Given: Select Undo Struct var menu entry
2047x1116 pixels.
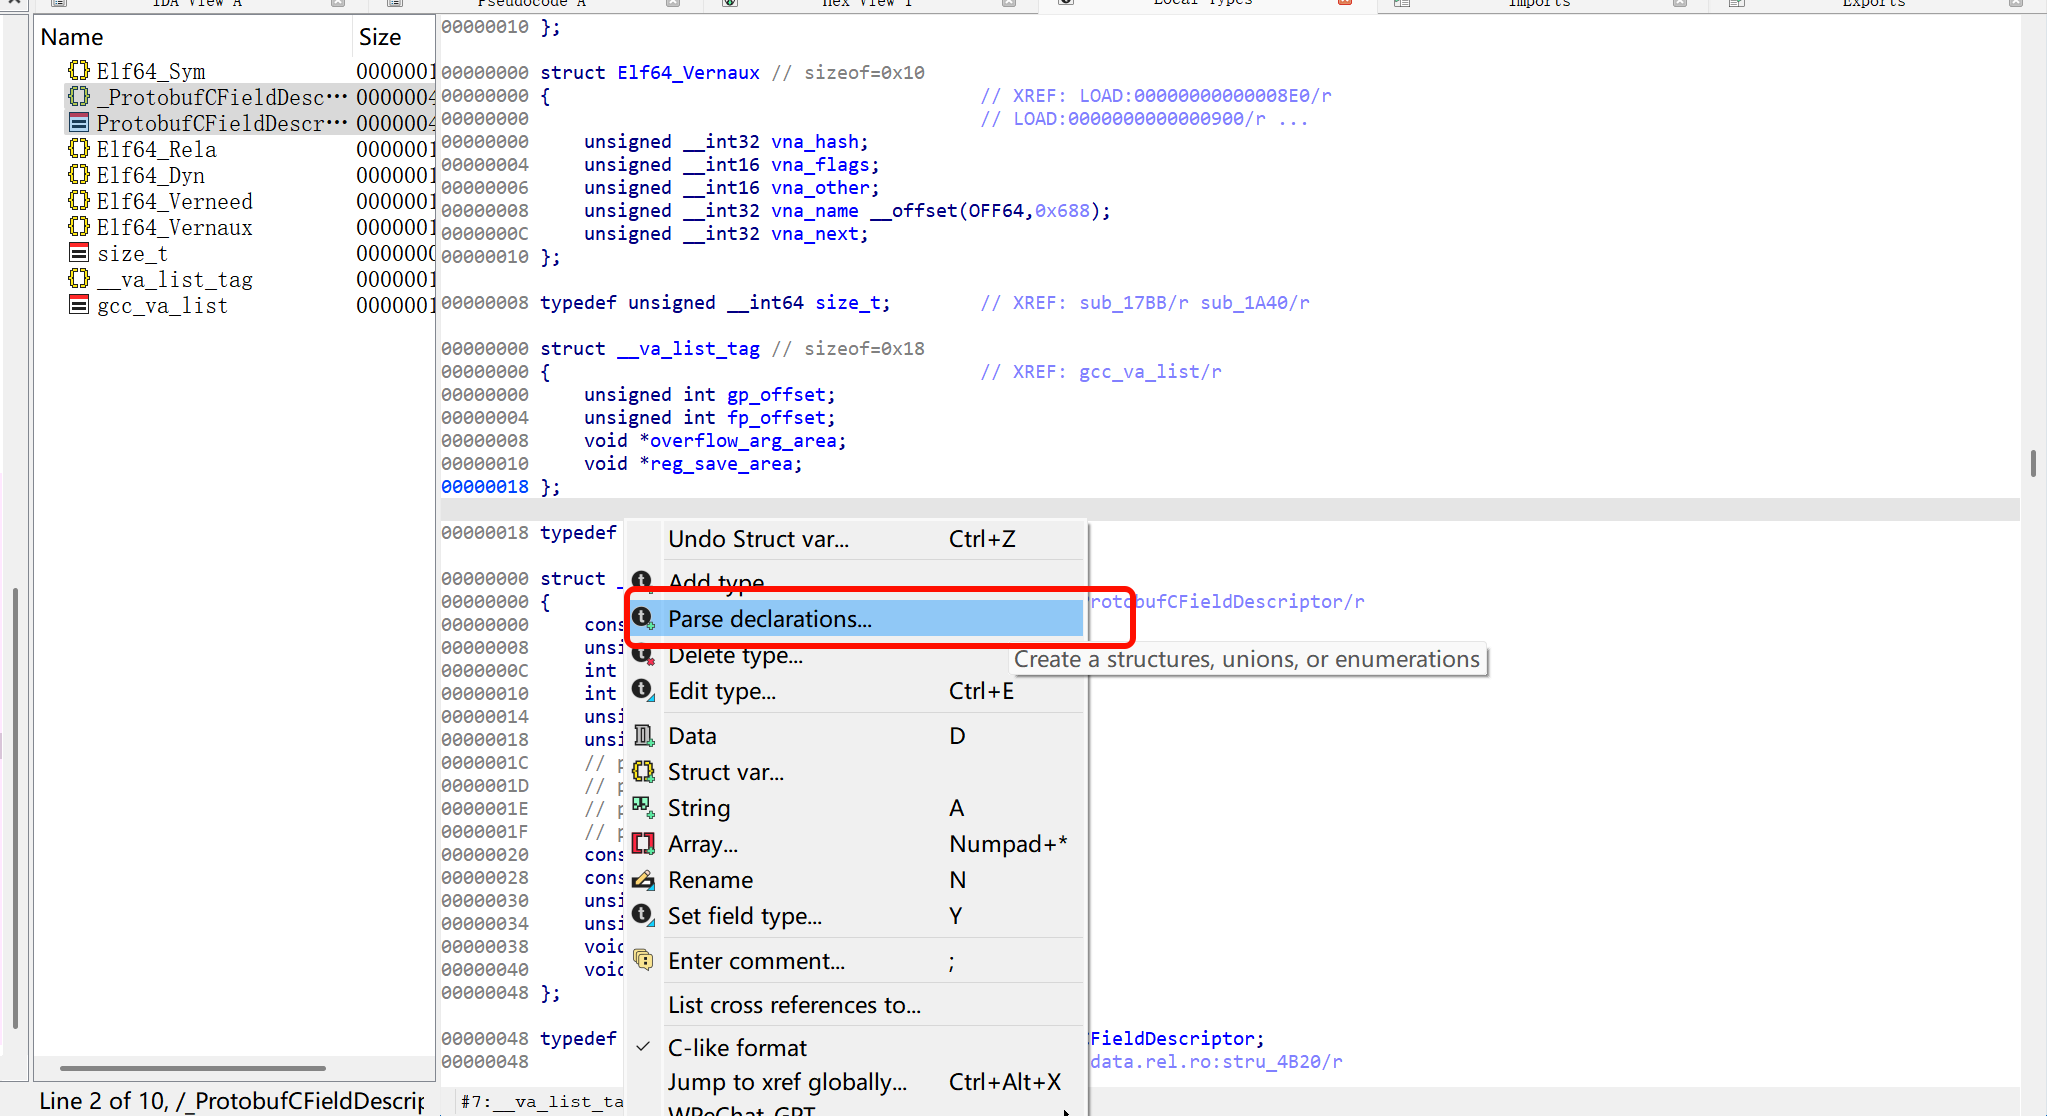Looking at the screenshot, I should click(x=758, y=539).
